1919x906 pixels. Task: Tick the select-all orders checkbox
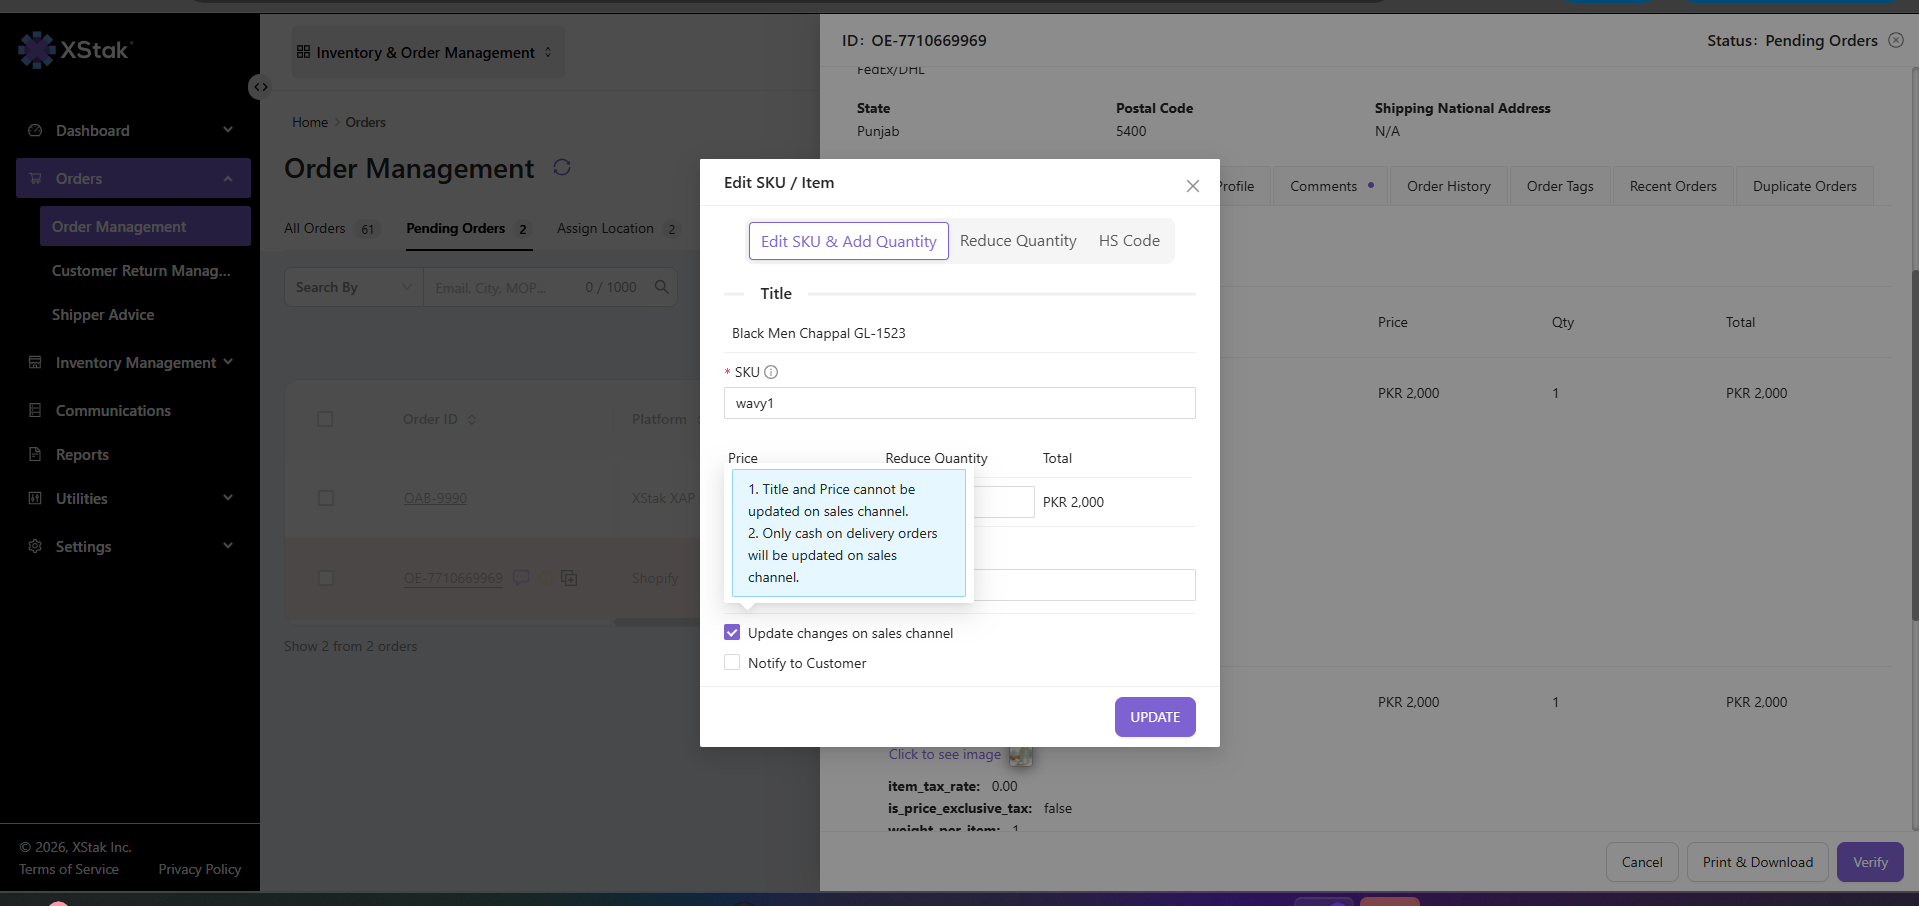point(325,419)
